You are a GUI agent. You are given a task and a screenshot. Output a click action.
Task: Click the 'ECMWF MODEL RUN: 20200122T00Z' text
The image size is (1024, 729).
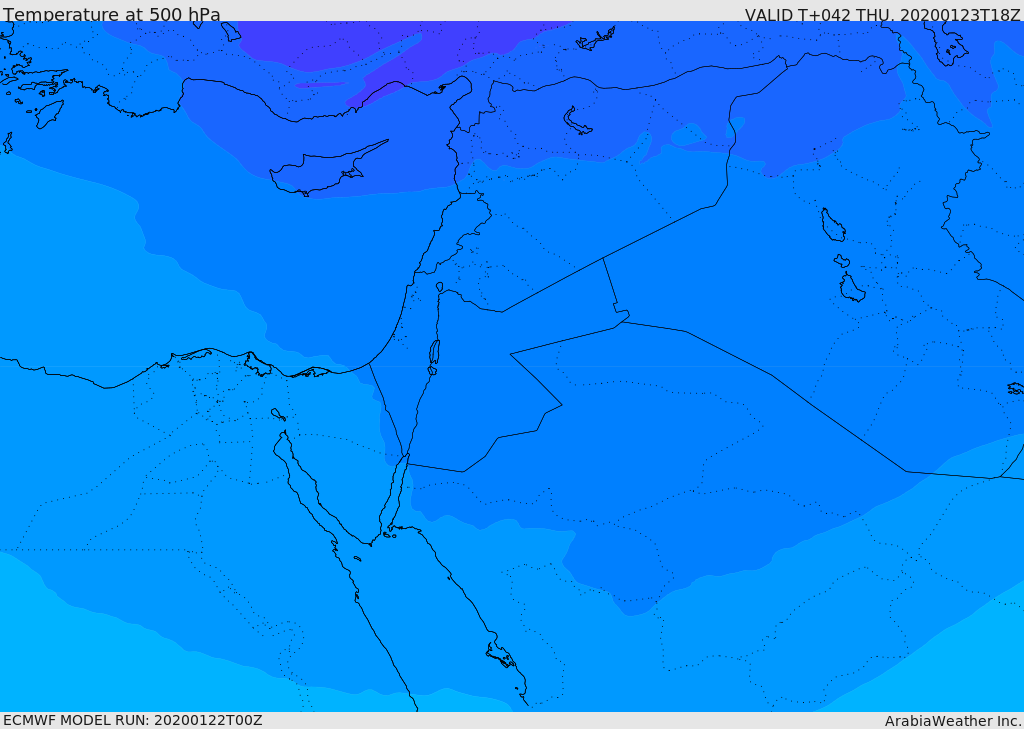click(133, 721)
